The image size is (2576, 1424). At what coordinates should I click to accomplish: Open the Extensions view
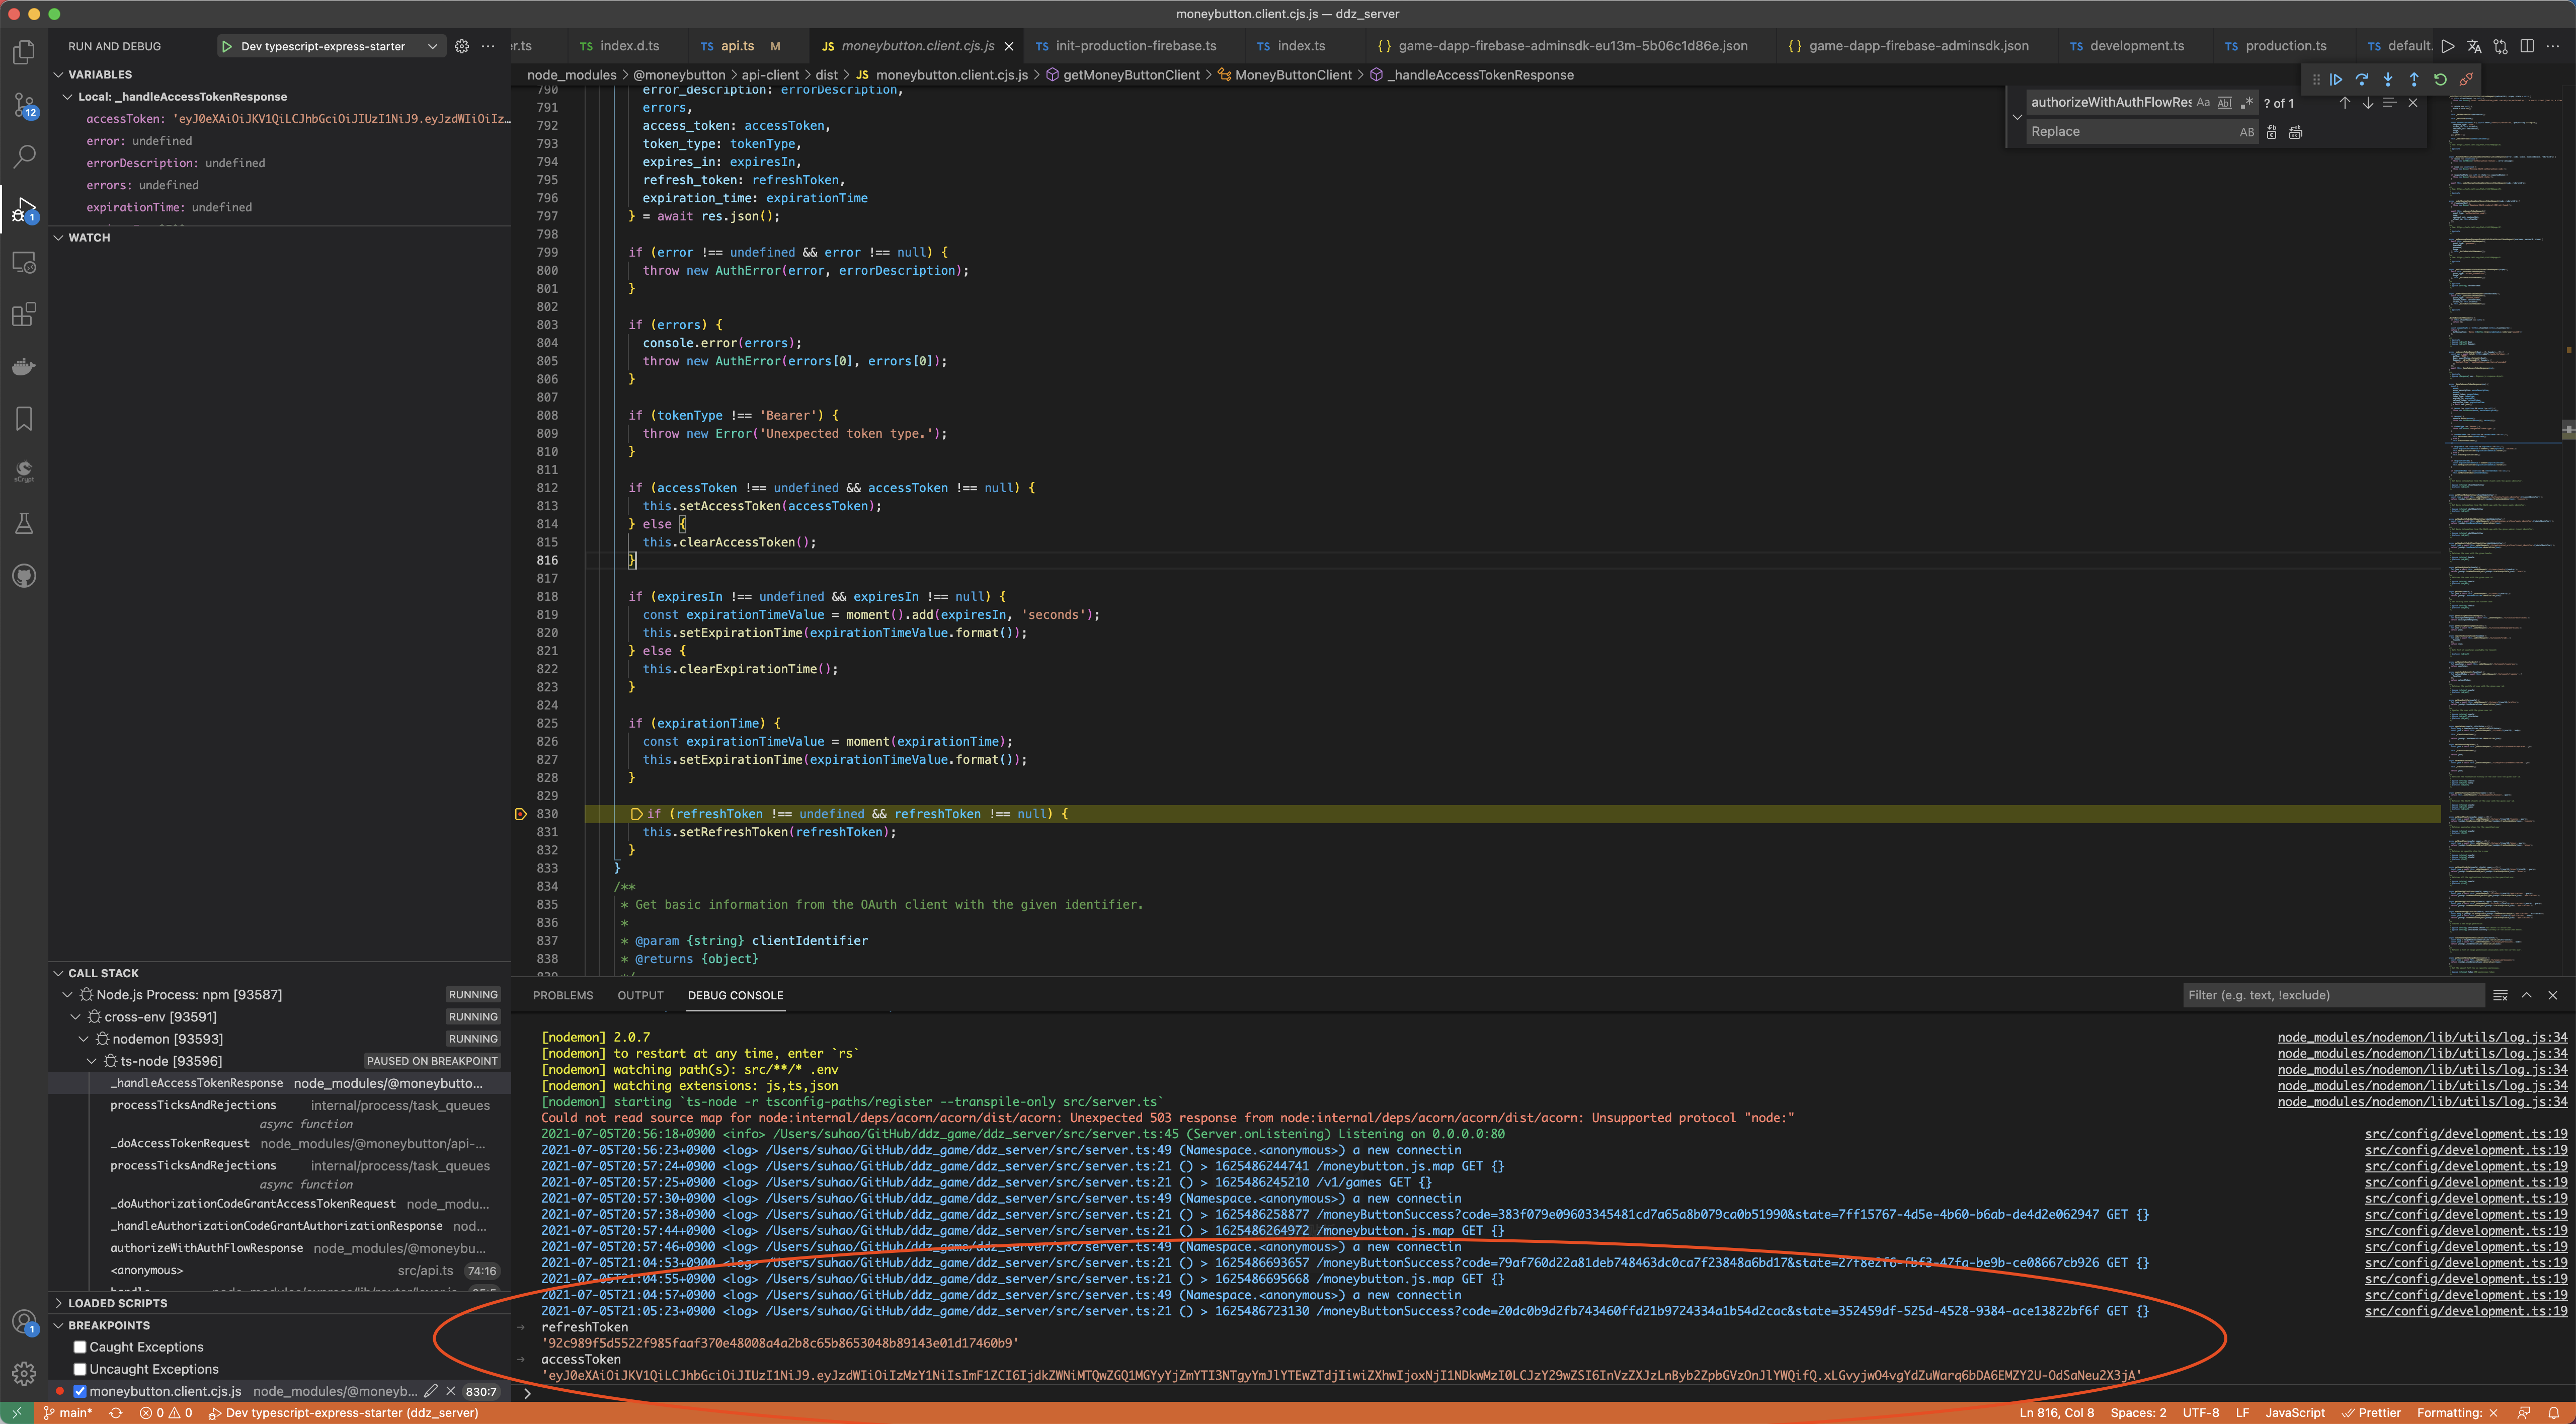(x=24, y=314)
